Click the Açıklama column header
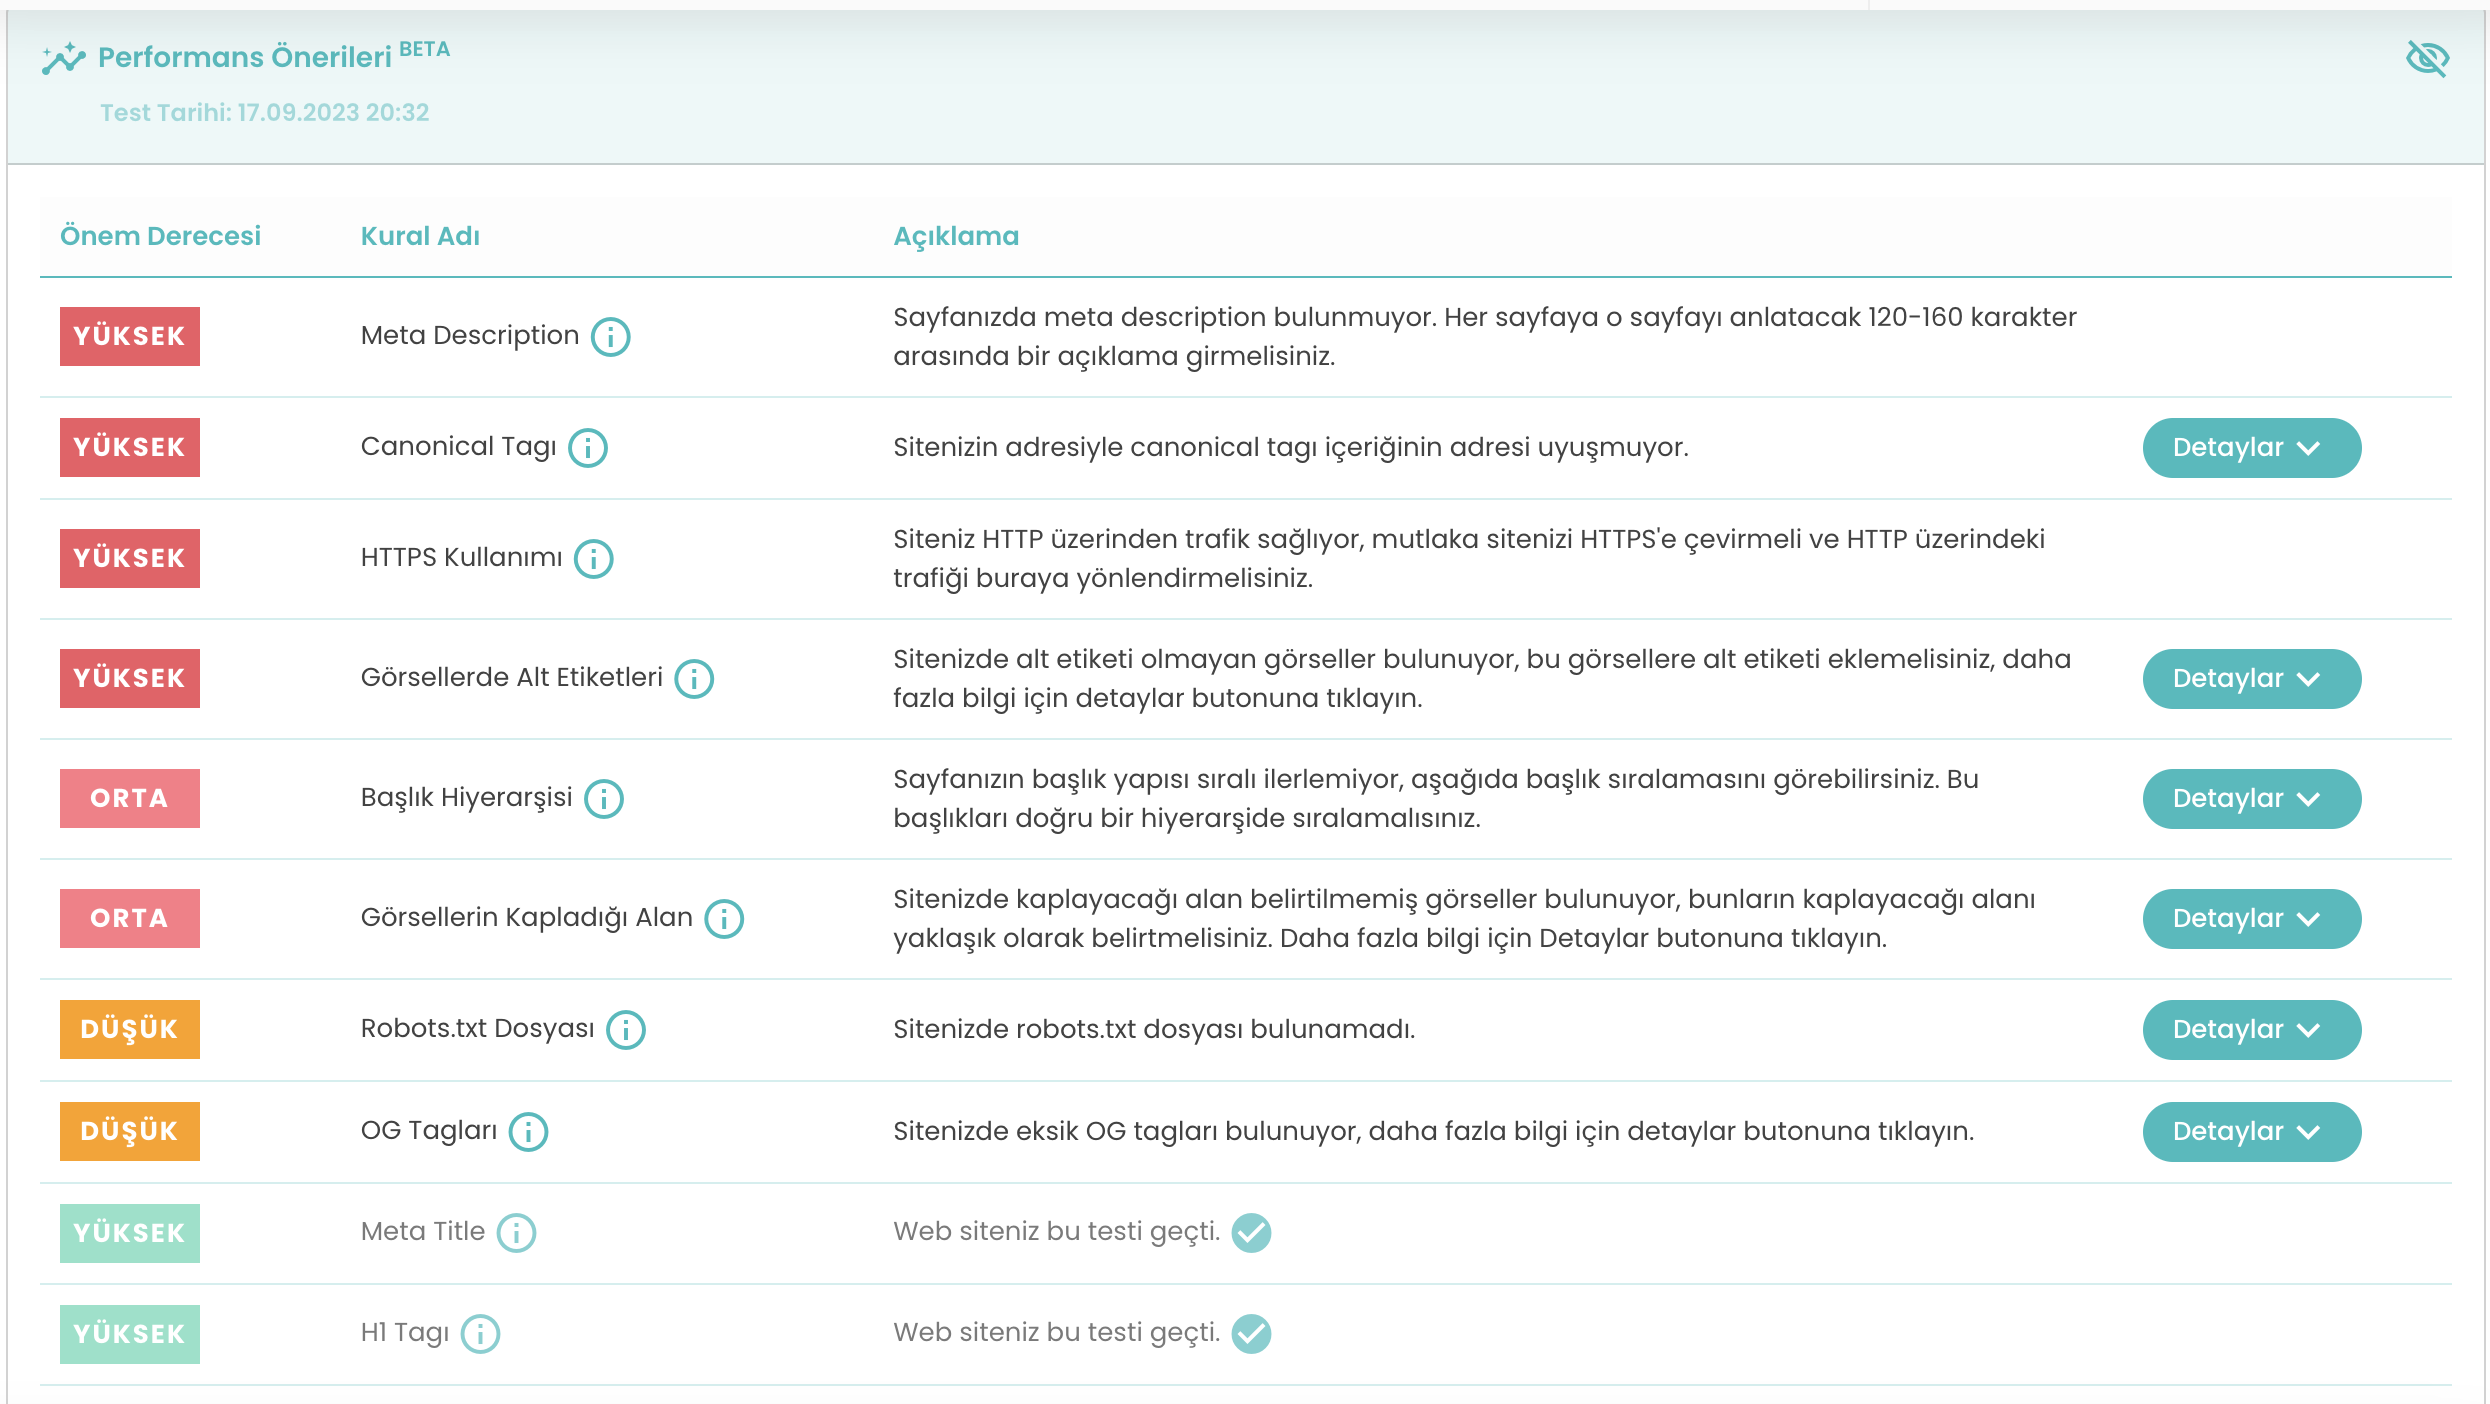 tap(956, 236)
